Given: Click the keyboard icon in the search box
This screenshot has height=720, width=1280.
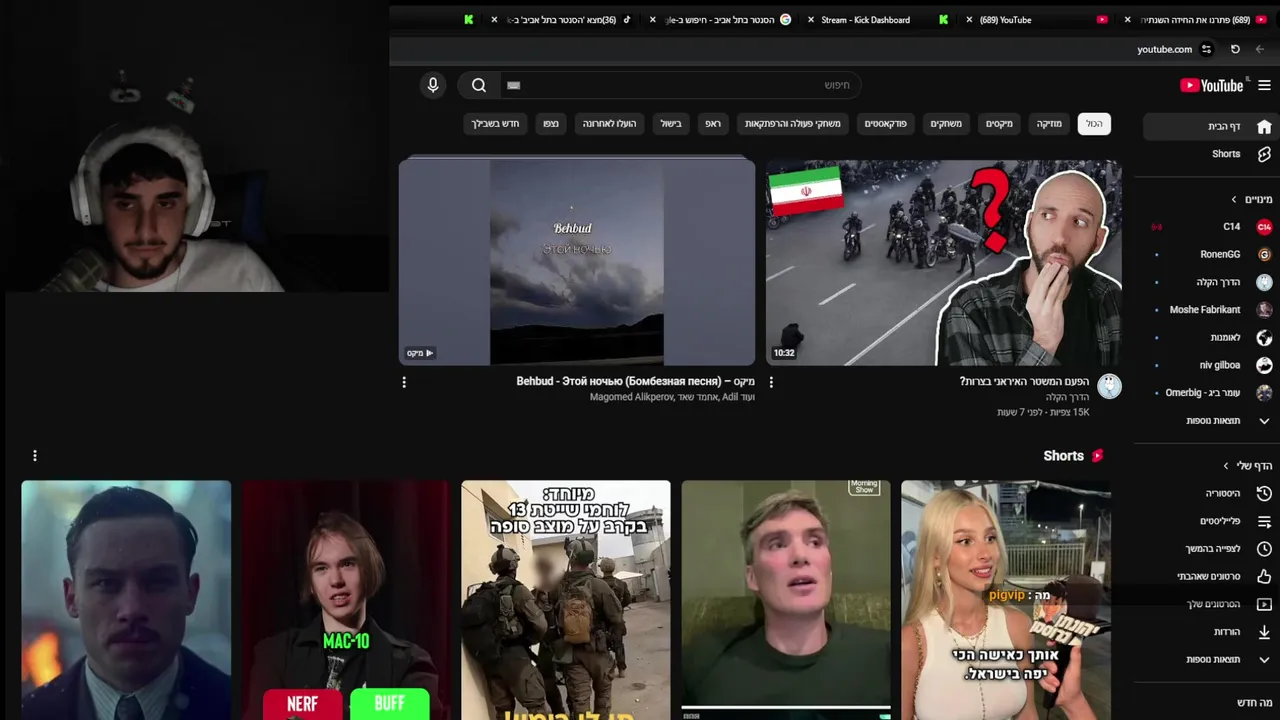Looking at the screenshot, I should [x=514, y=85].
